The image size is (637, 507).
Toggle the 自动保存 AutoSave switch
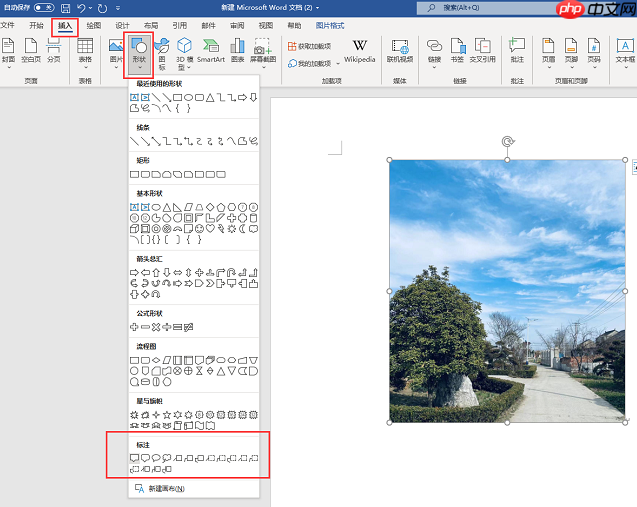[44, 7]
